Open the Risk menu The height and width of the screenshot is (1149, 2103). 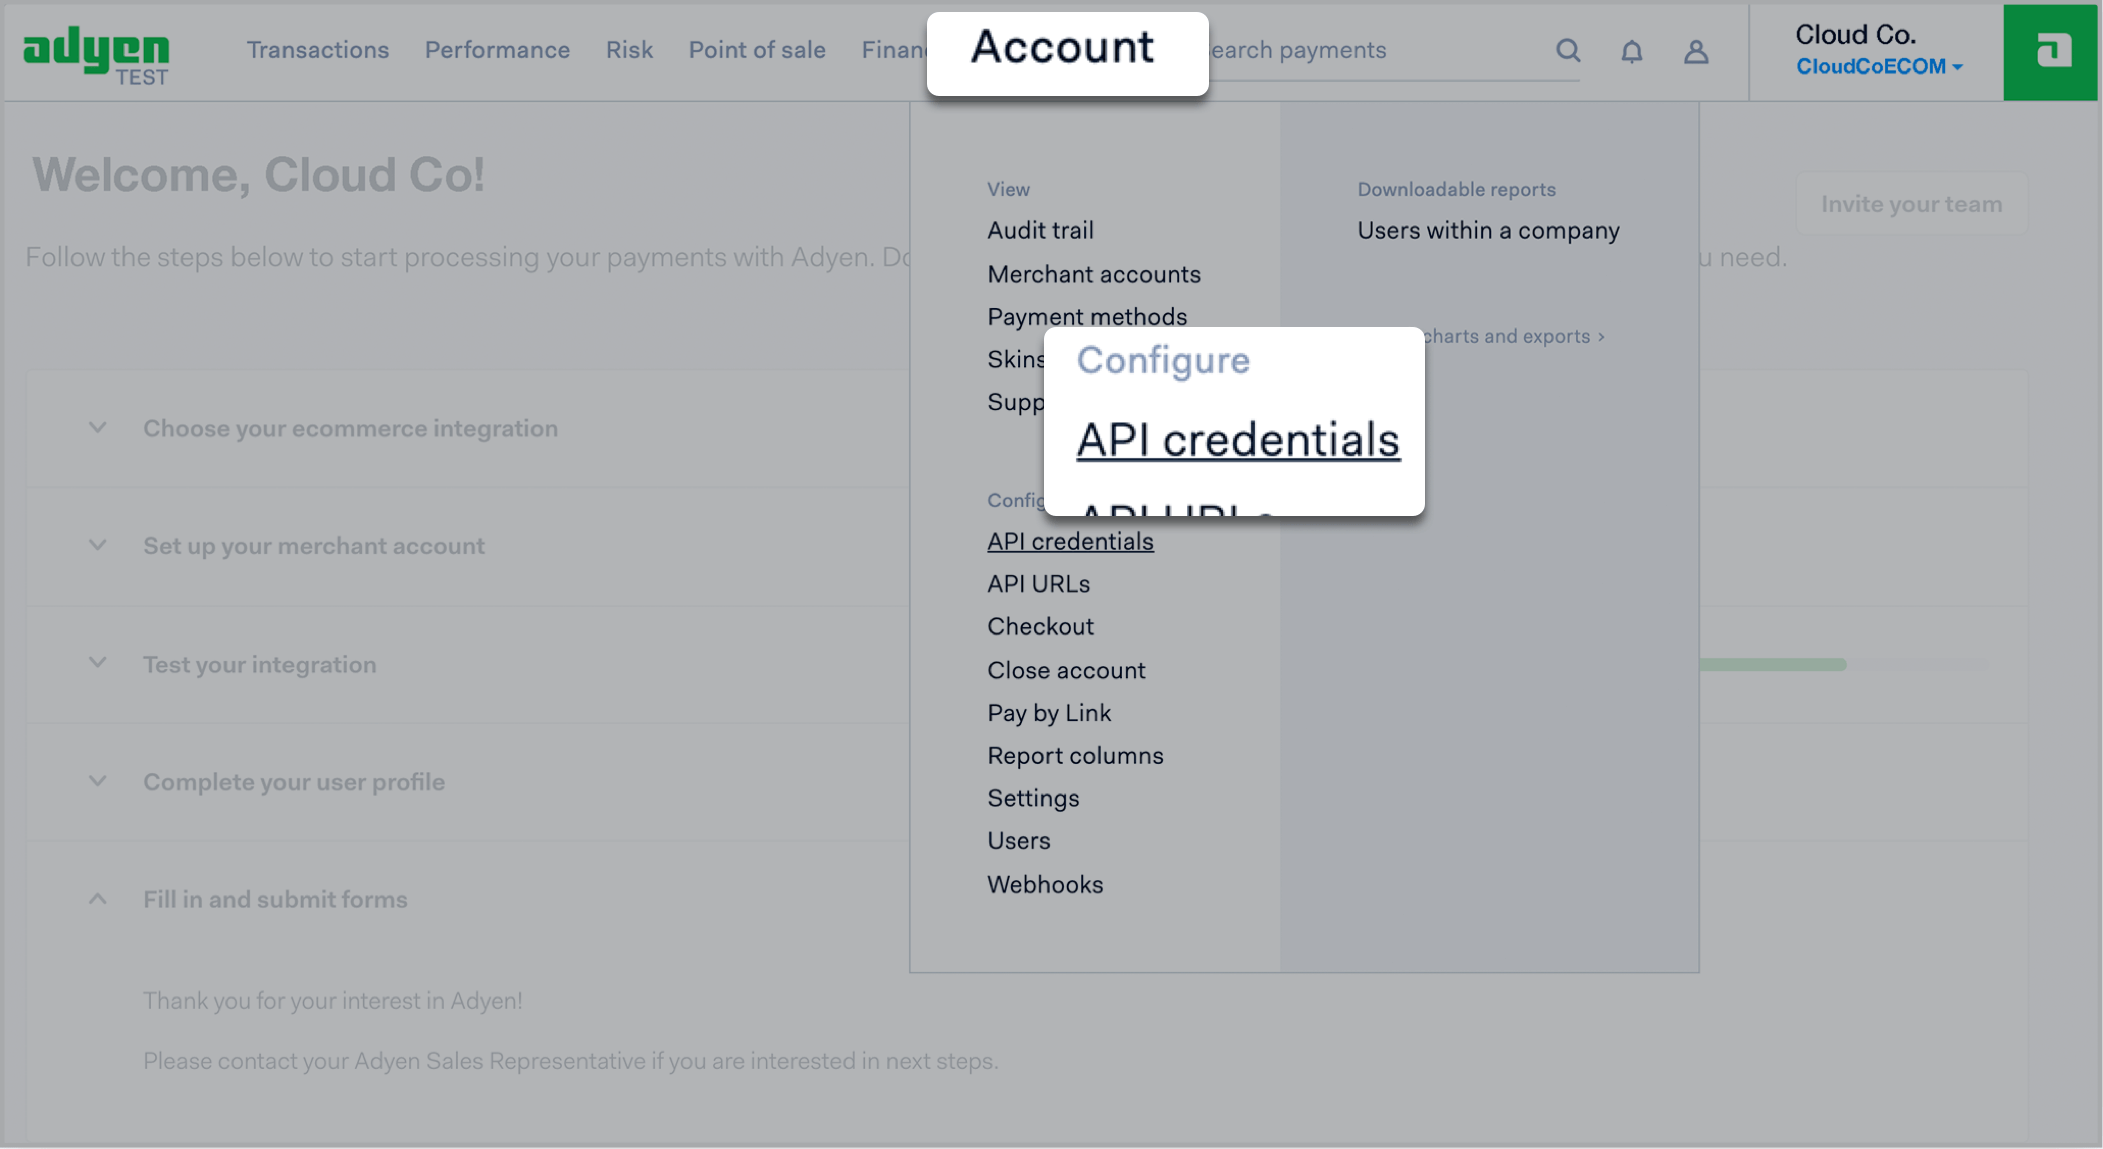[629, 50]
